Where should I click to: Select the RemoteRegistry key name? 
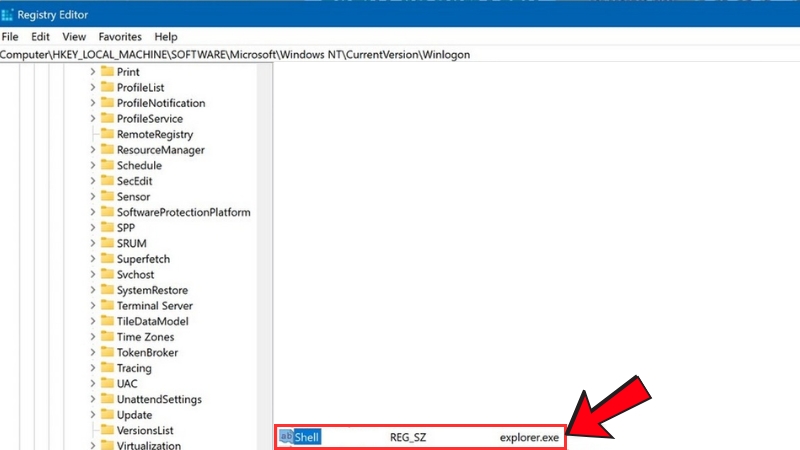click(x=155, y=134)
